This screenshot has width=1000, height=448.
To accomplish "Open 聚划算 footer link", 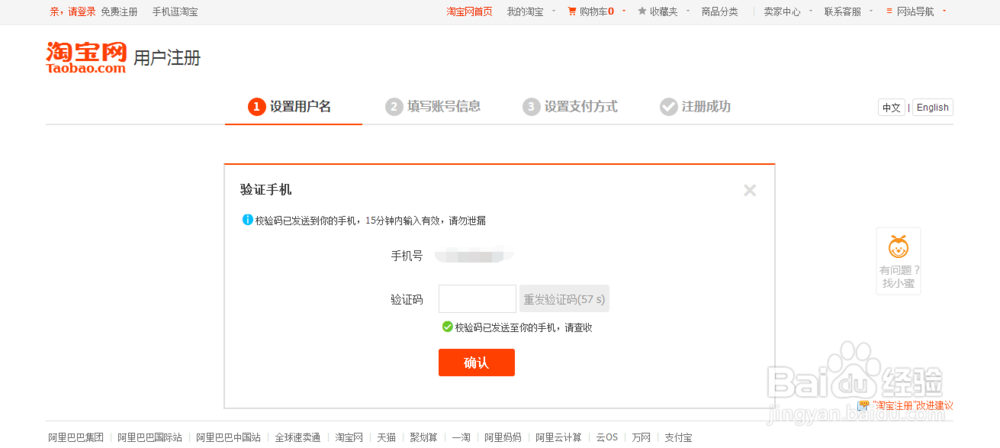I will point(423,438).
